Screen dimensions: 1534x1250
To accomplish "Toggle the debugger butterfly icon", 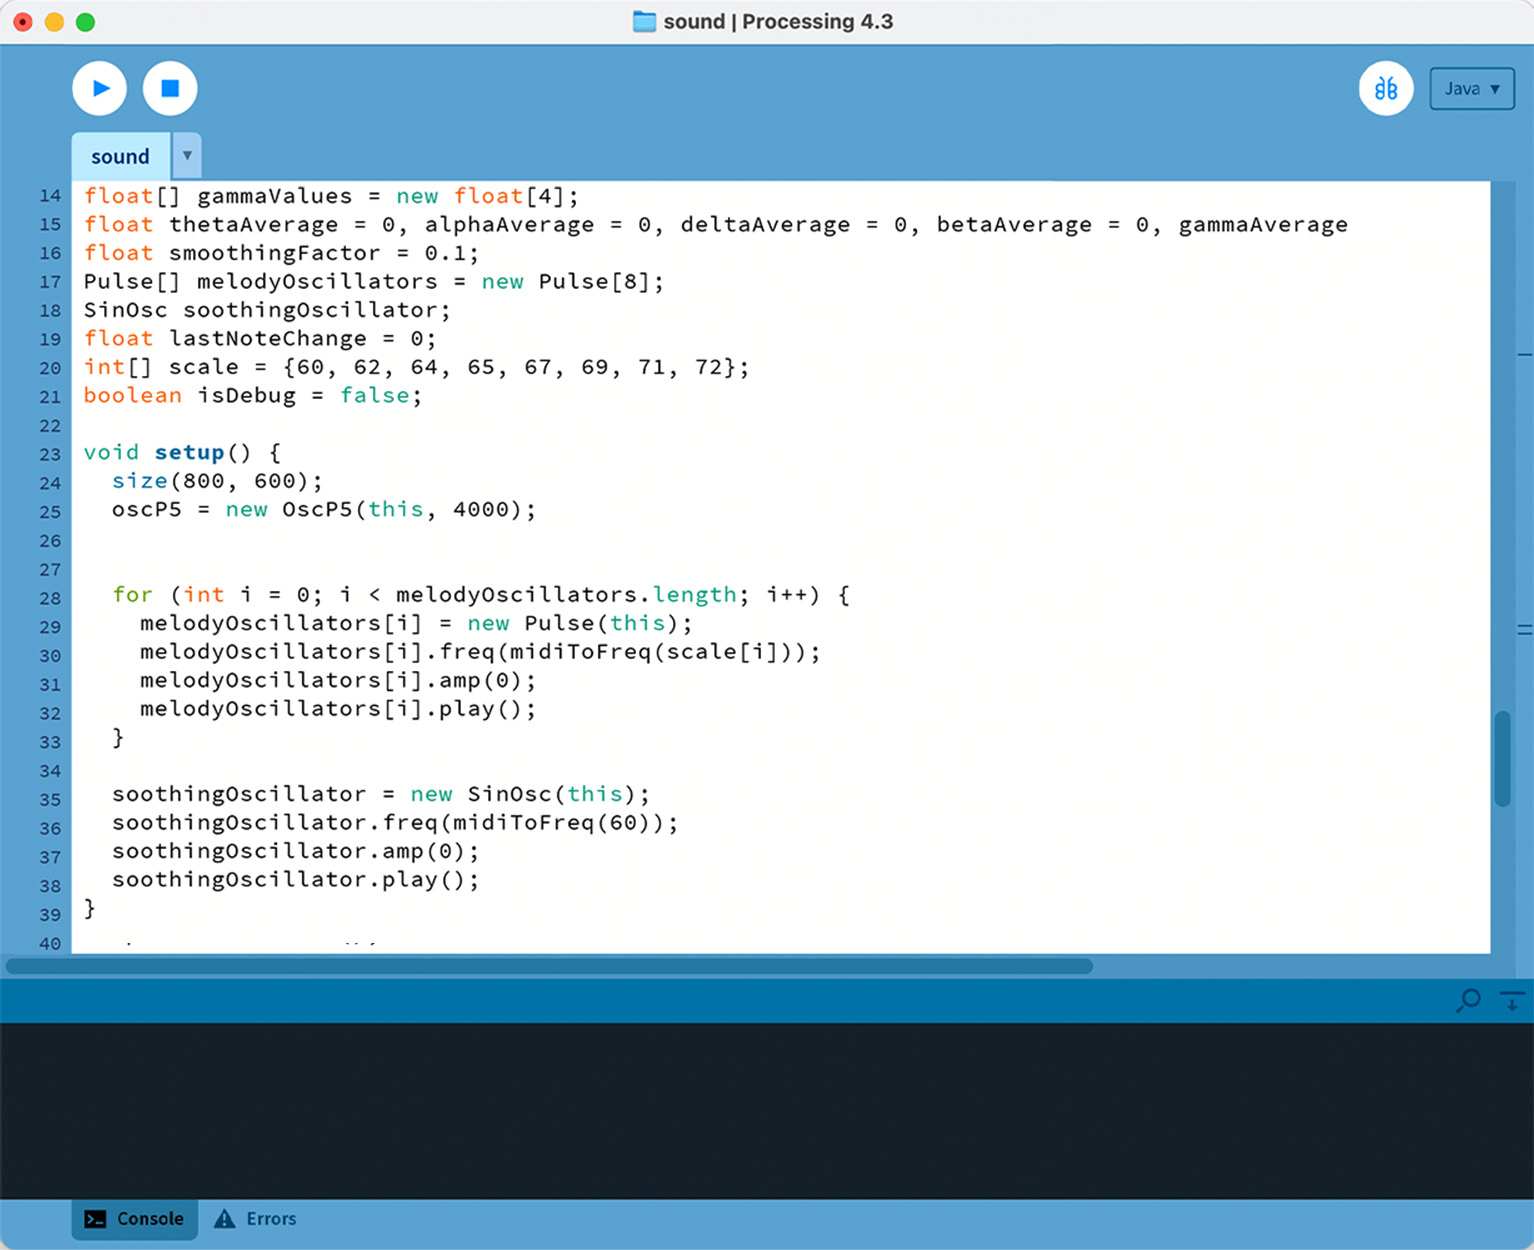I will coord(1385,88).
